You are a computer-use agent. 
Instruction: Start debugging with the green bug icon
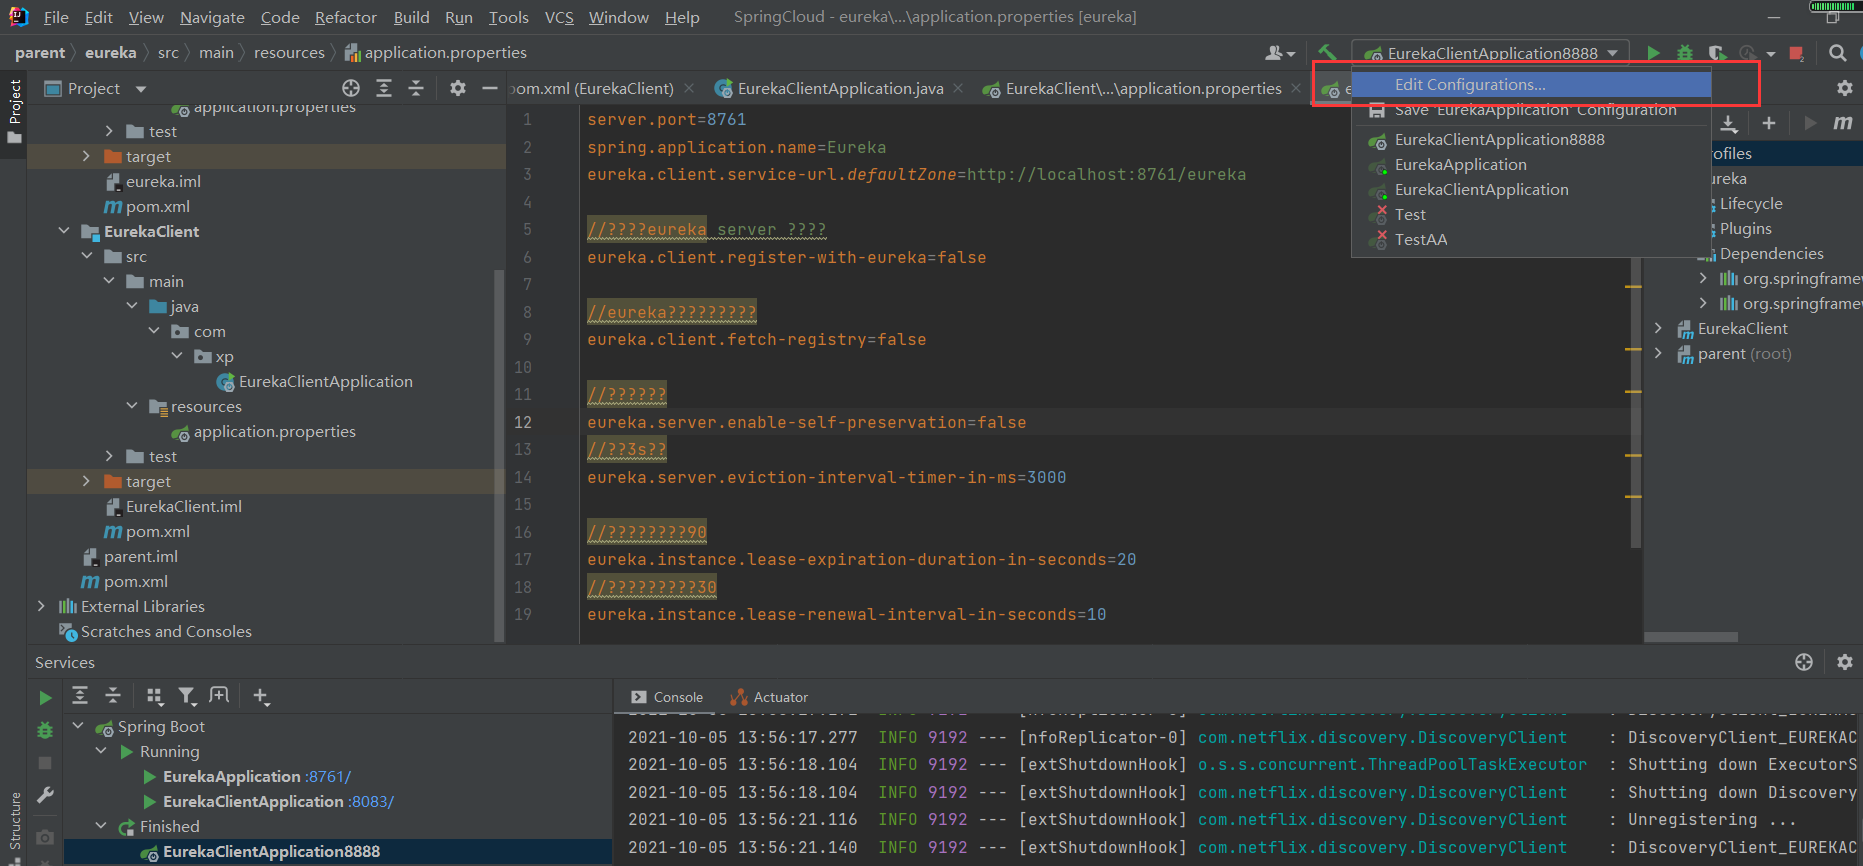pyautogui.click(x=1685, y=53)
